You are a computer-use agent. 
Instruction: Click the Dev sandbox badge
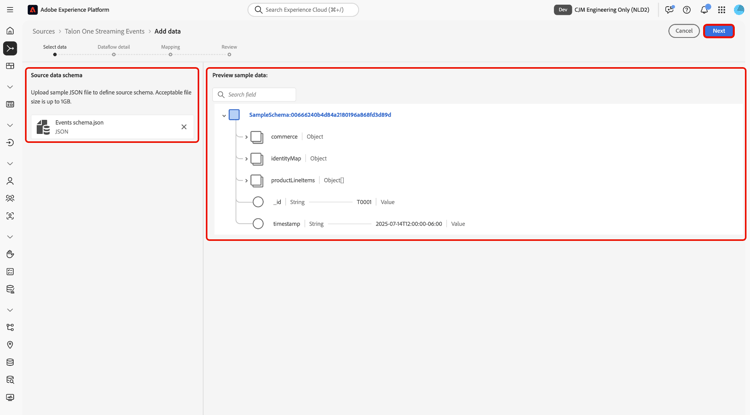tap(563, 10)
